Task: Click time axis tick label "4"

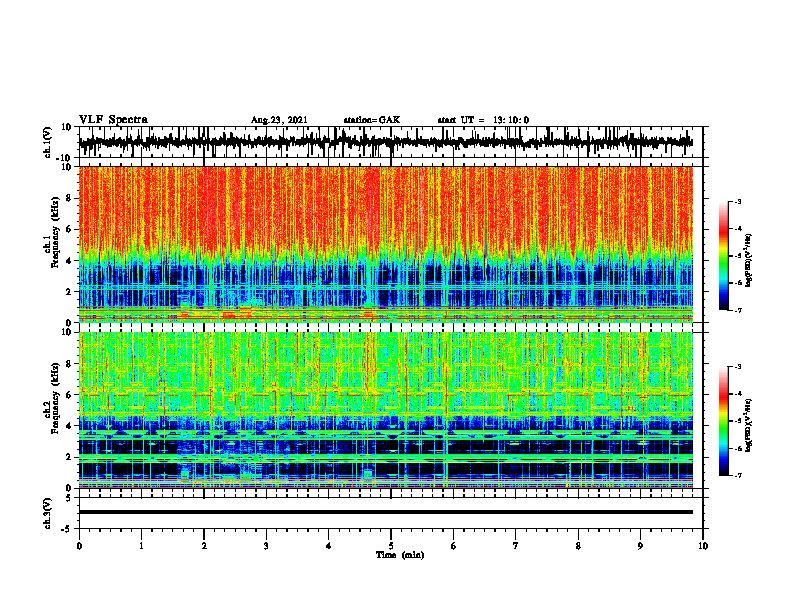Action: coord(329,546)
